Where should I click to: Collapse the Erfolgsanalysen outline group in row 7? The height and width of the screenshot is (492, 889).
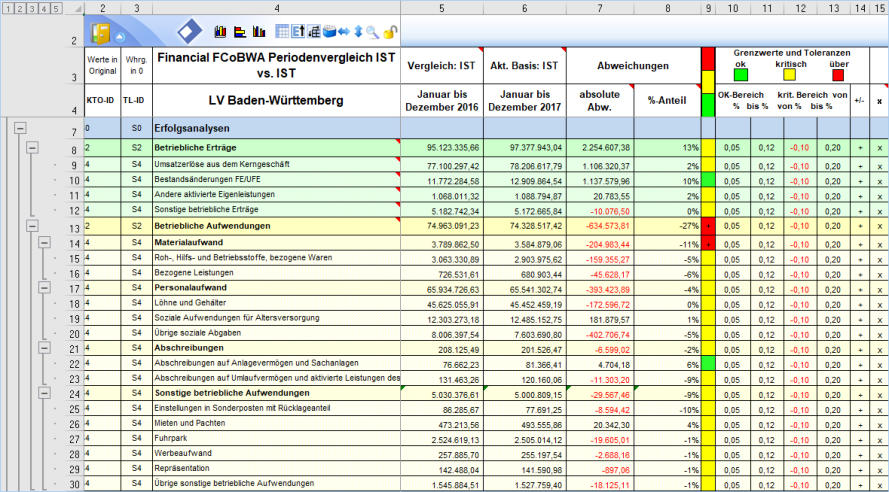18,129
